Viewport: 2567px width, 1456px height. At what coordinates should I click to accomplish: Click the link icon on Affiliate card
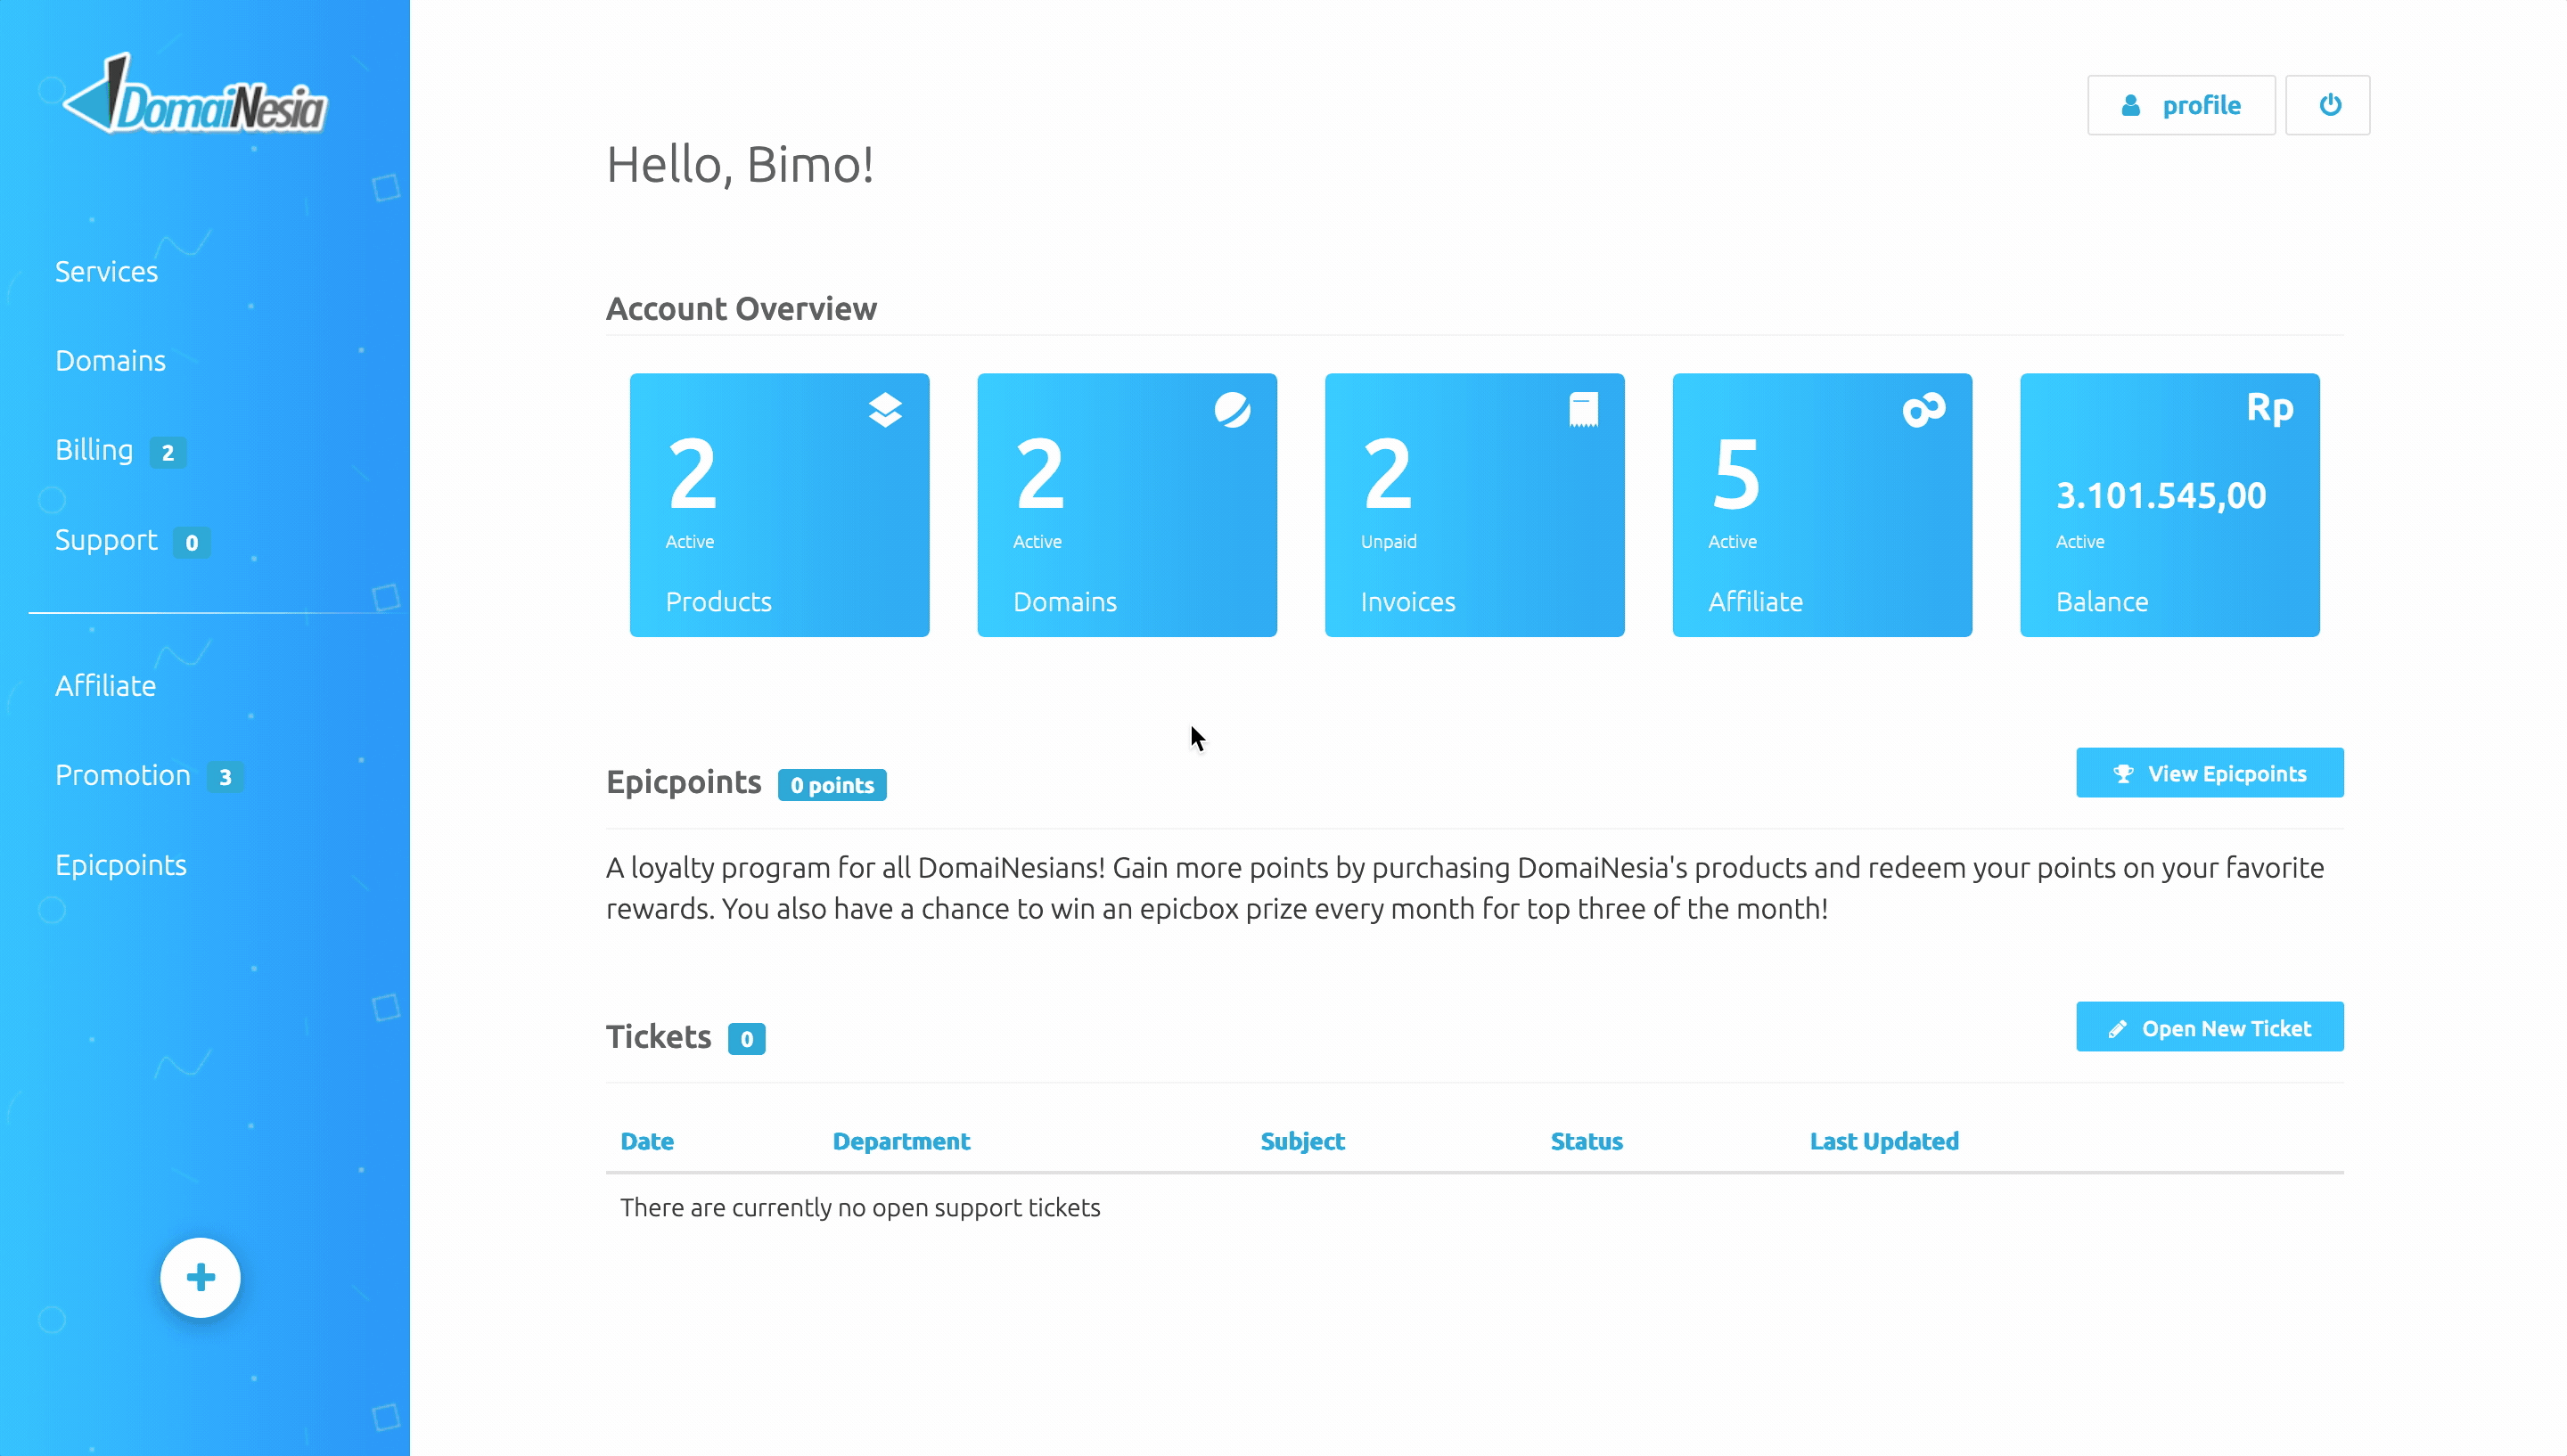coord(1923,410)
